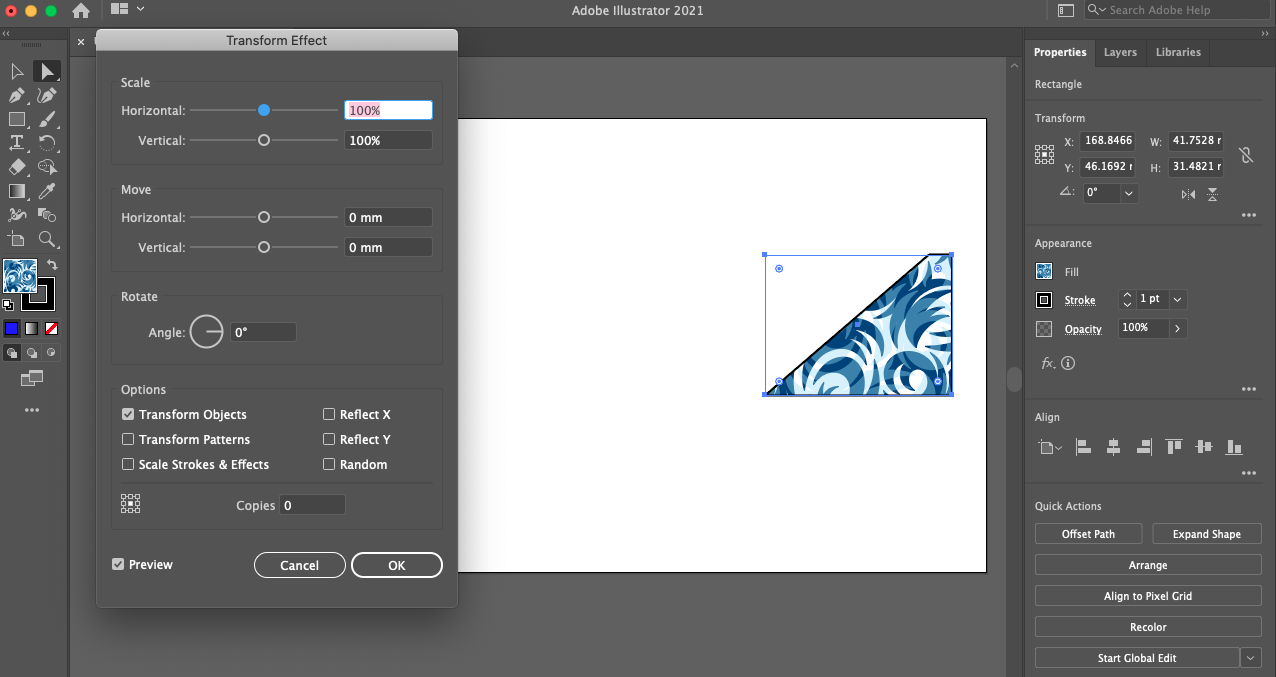This screenshot has width=1276, height=677.
Task: Switch to the Libraries tab
Action: point(1178,52)
